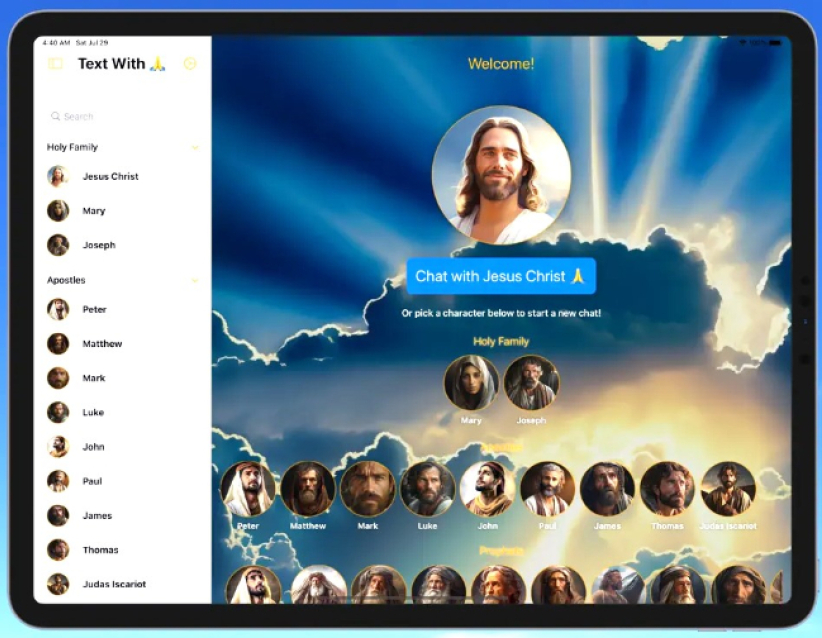Collapse the Holy Family section chevron
Screen dimensions: 822x638
[195, 148]
